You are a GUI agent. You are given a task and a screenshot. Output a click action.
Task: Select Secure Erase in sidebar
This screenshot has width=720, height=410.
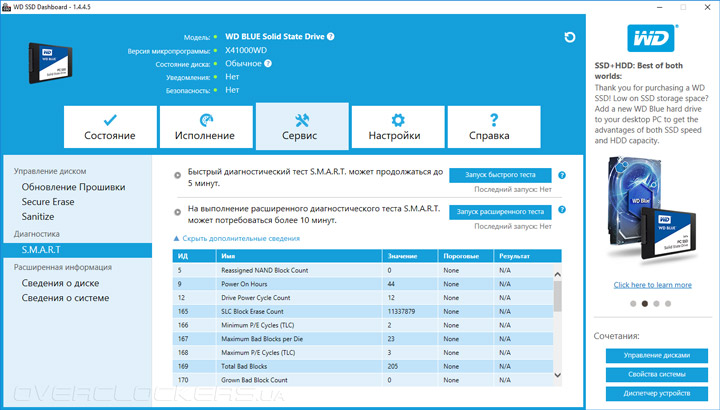click(x=48, y=202)
